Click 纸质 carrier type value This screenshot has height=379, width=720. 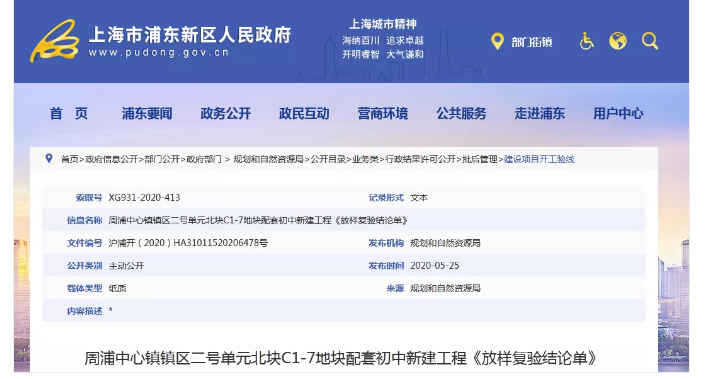[x=117, y=288]
